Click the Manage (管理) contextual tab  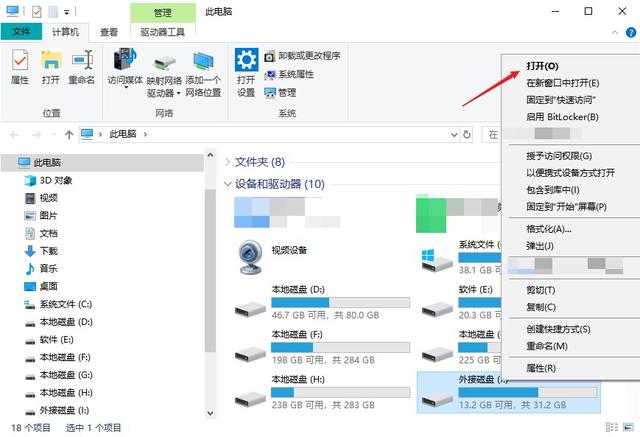(x=163, y=13)
